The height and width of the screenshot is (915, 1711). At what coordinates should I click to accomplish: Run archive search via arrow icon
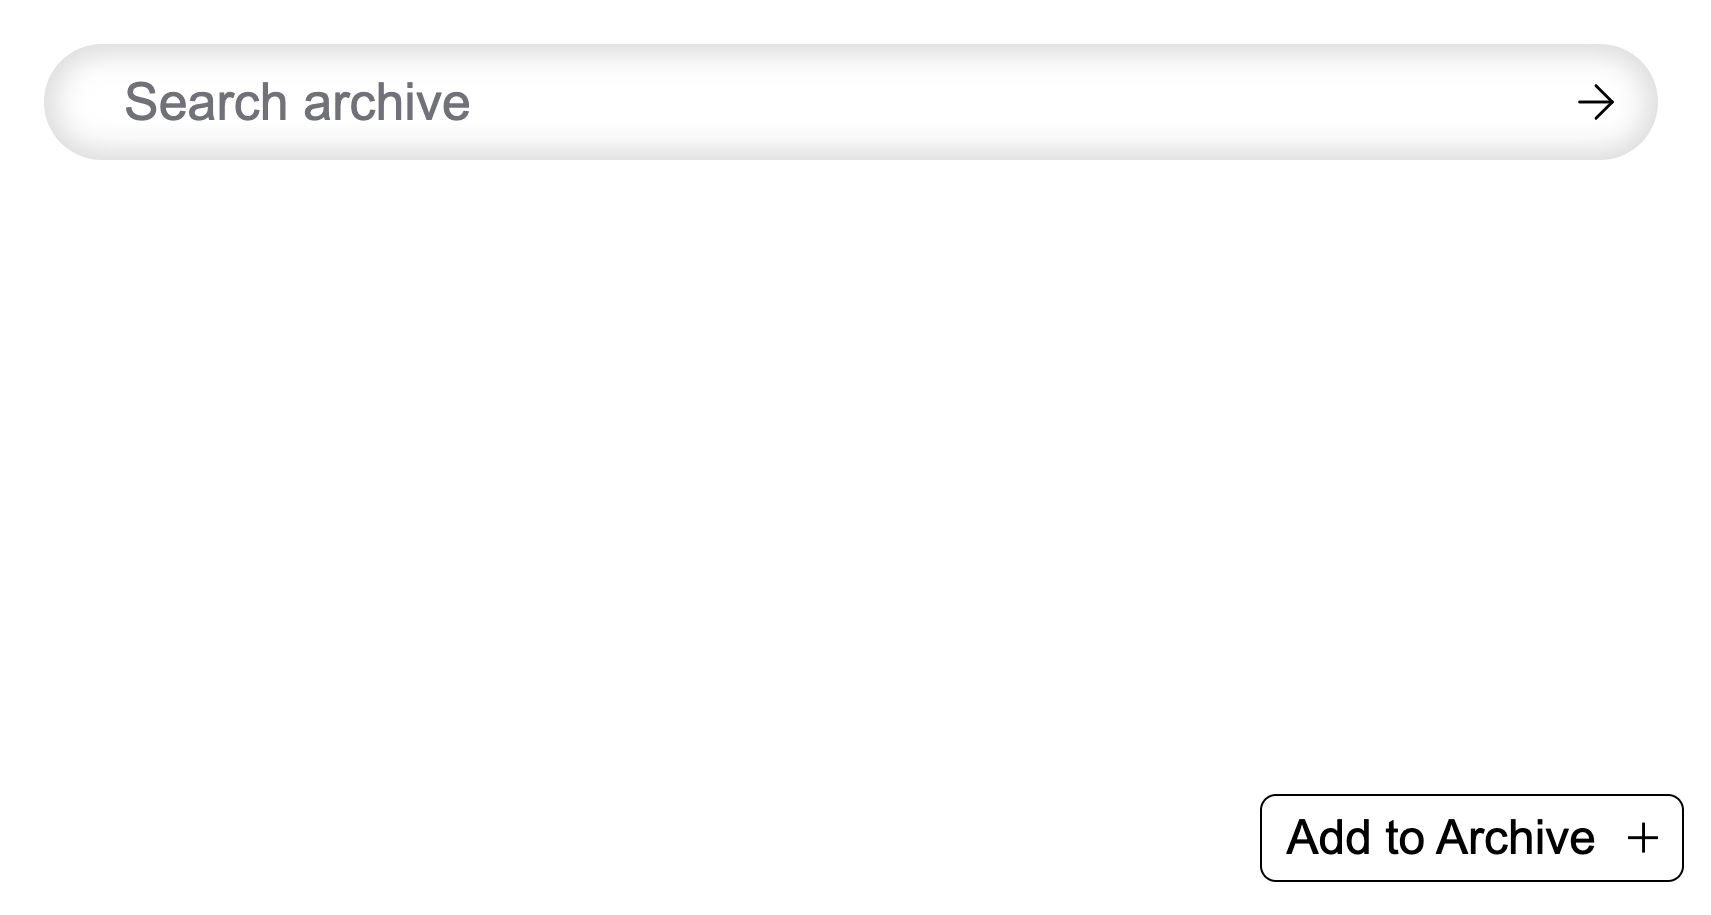(1595, 102)
